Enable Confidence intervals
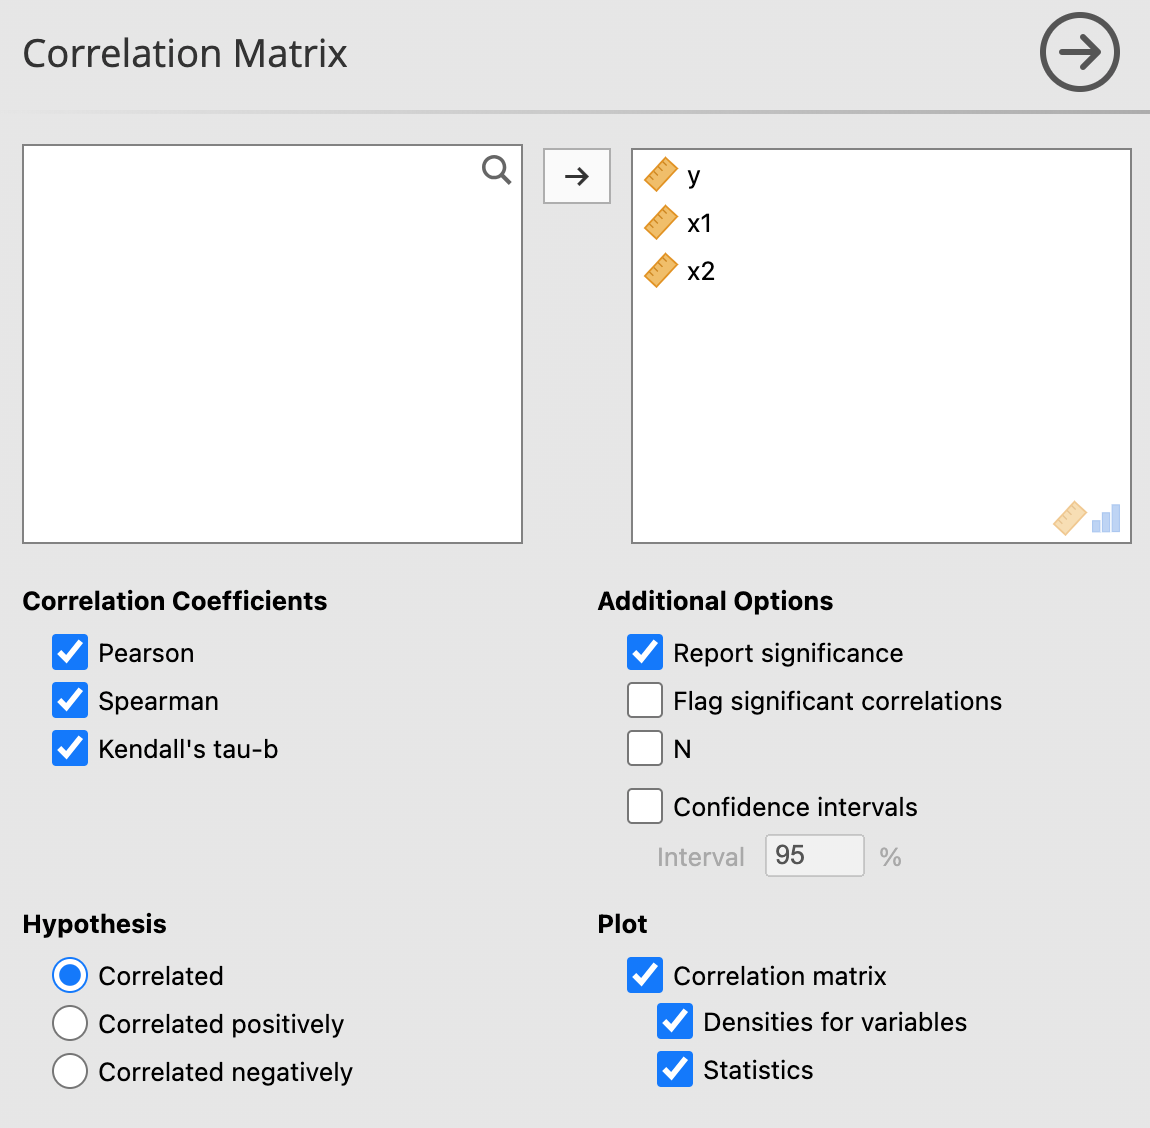This screenshot has height=1128, width=1150. click(x=644, y=806)
